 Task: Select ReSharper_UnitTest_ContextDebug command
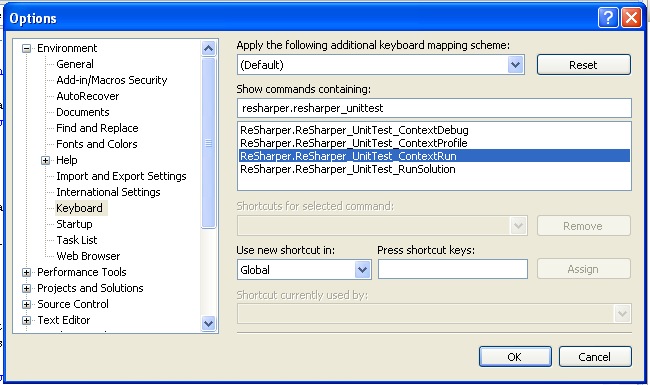pyautogui.click(x=434, y=130)
